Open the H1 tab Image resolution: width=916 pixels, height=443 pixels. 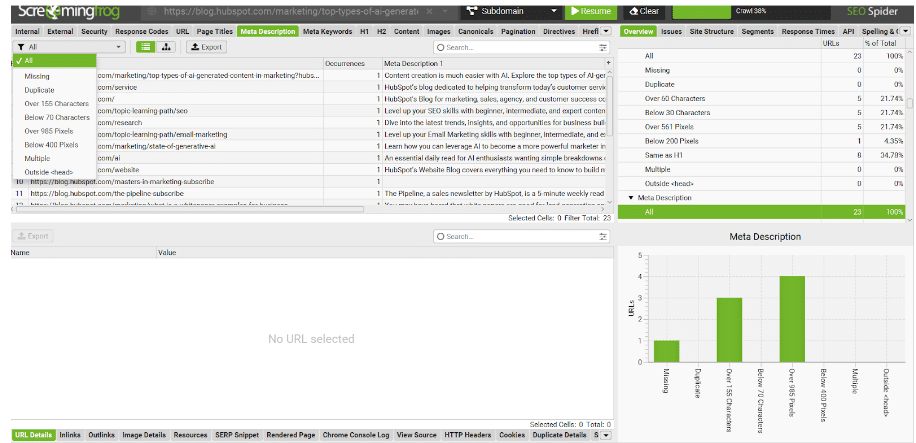pos(363,32)
